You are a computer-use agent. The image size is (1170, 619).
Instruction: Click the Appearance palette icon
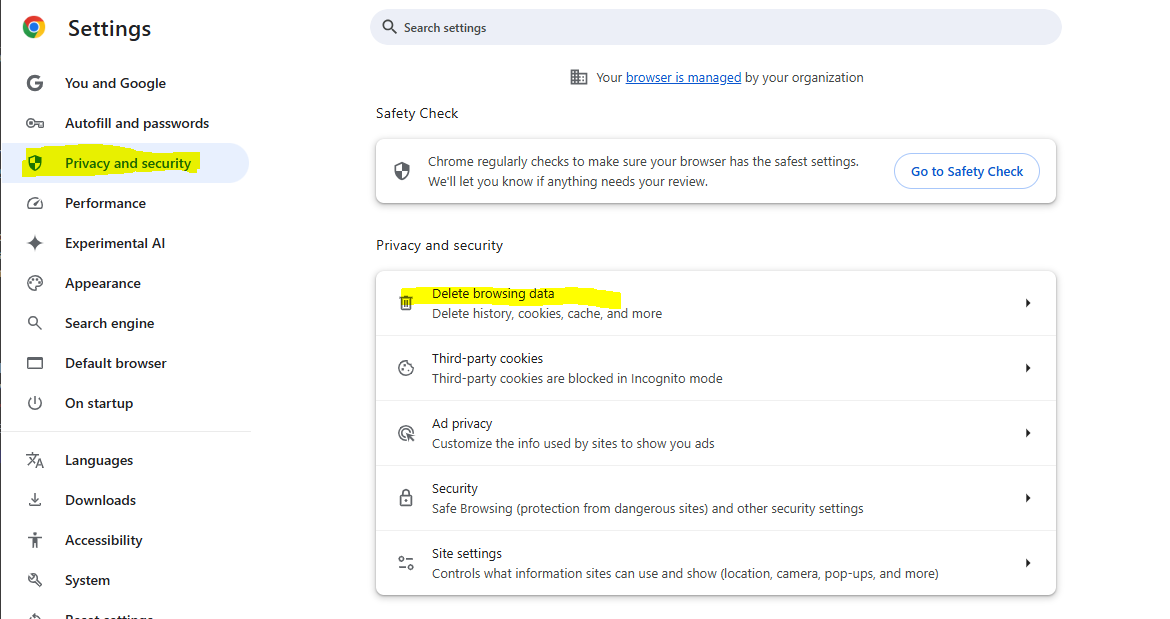click(35, 283)
